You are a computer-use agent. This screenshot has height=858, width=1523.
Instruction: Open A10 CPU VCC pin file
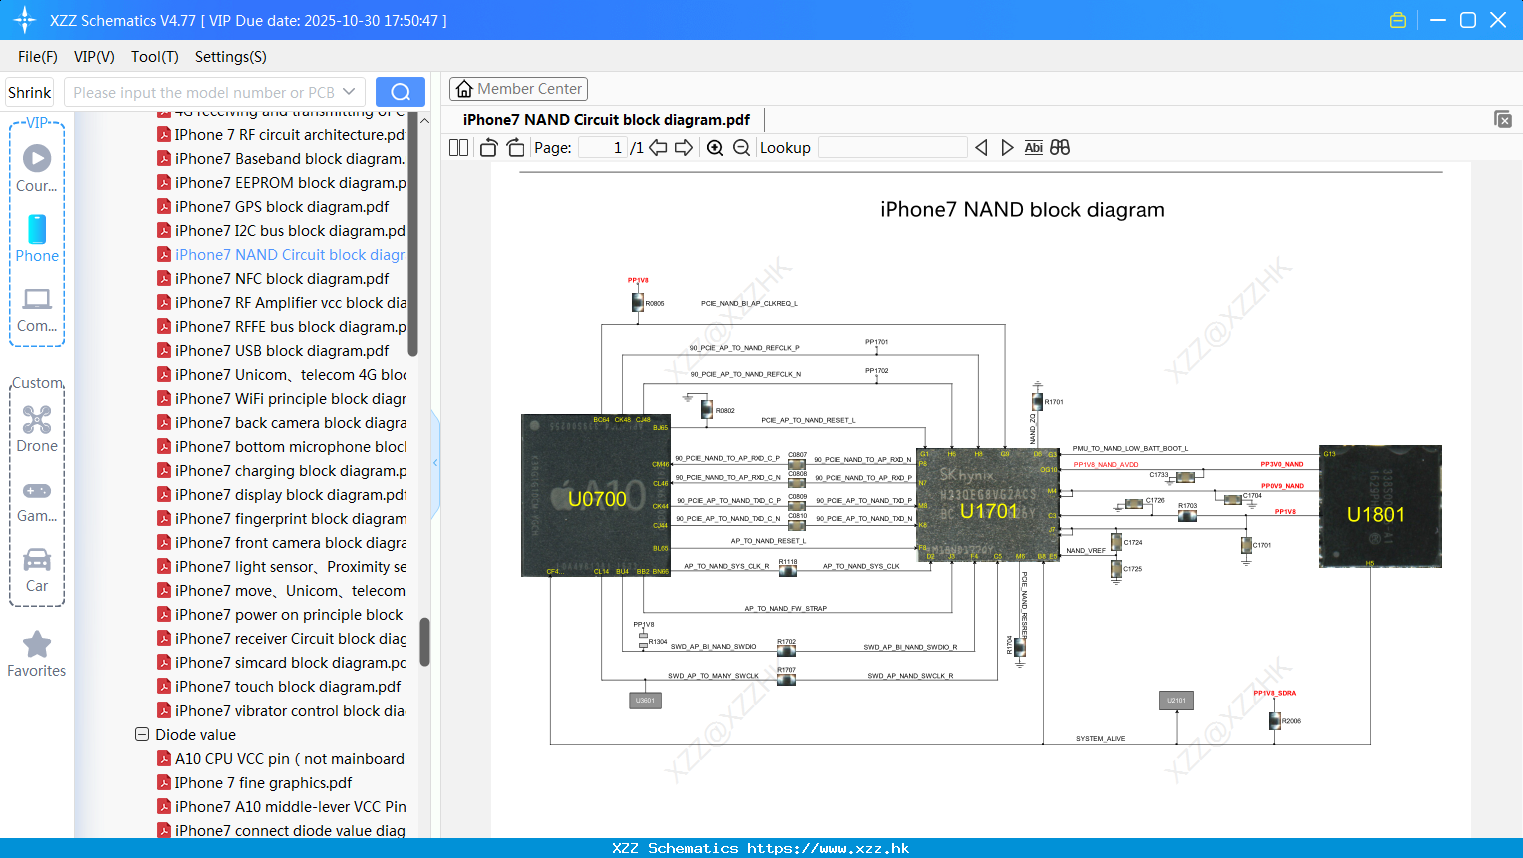pos(281,759)
